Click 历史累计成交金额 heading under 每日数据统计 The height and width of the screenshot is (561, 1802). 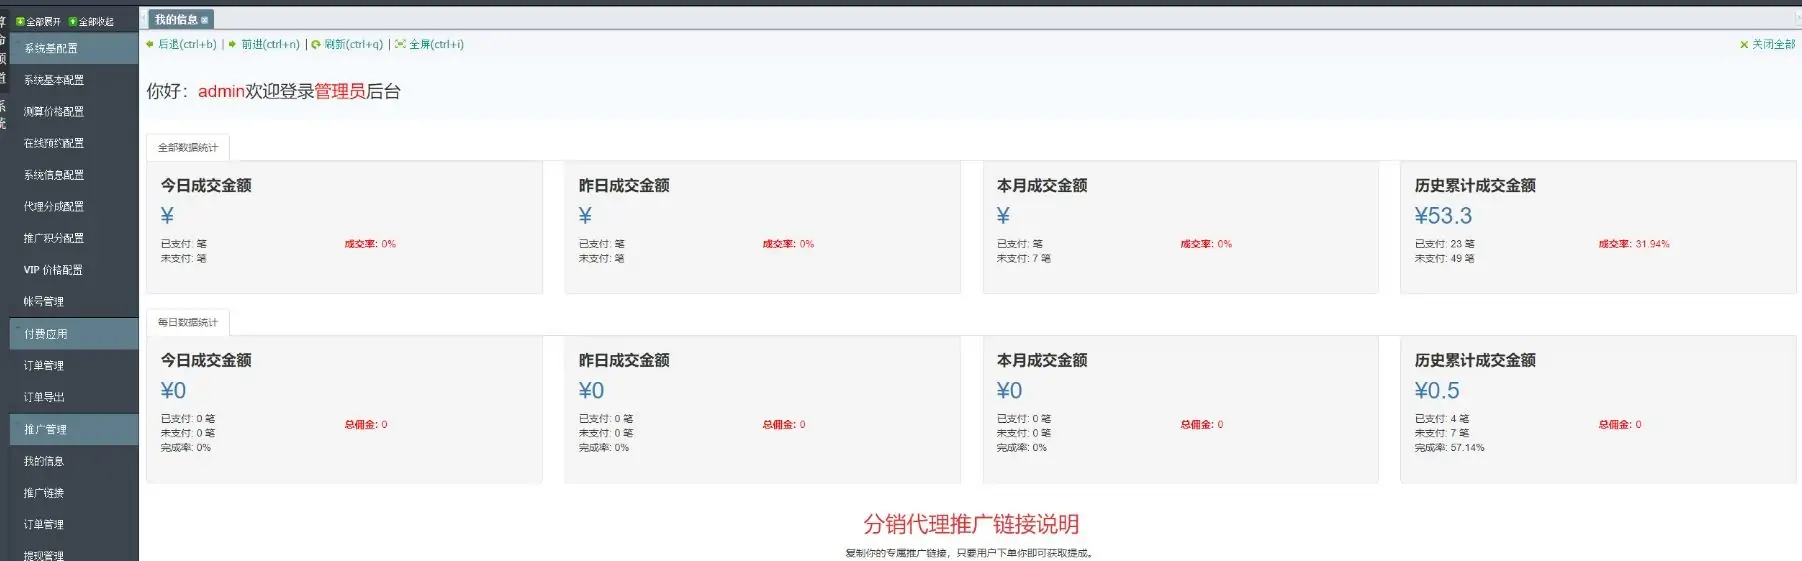1475,361
